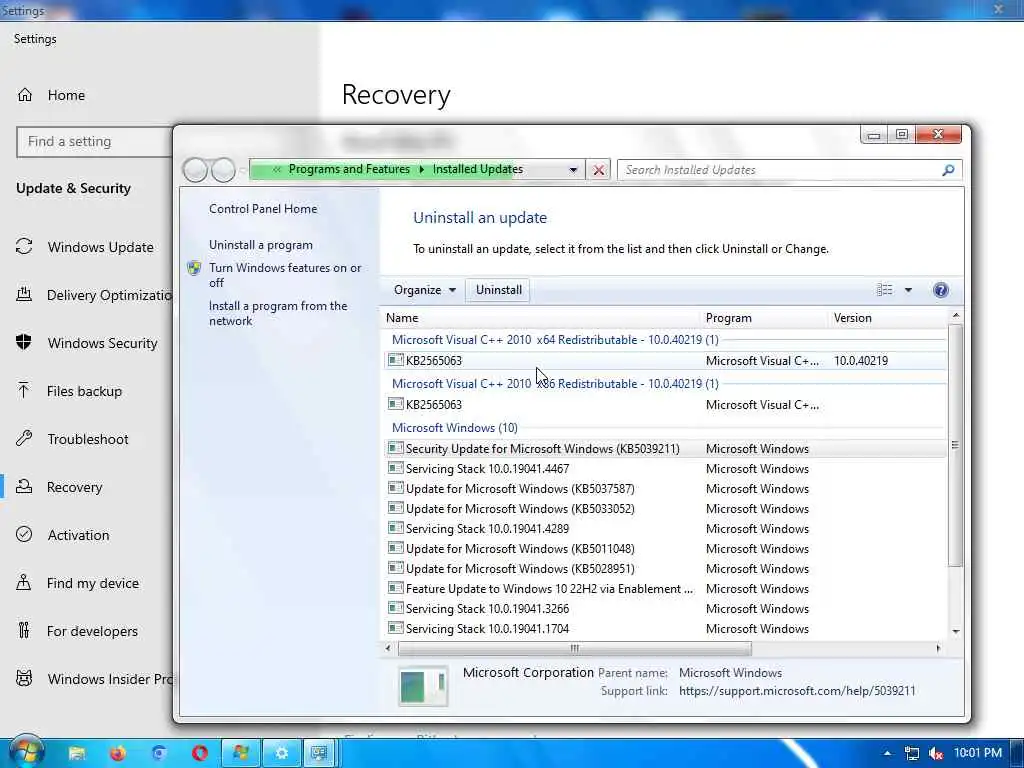
Task: Click the Uninstall toolbar button
Action: (498, 290)
